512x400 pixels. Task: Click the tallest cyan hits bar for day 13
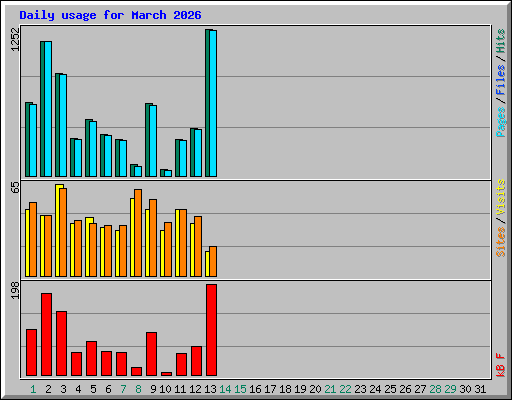213,103
